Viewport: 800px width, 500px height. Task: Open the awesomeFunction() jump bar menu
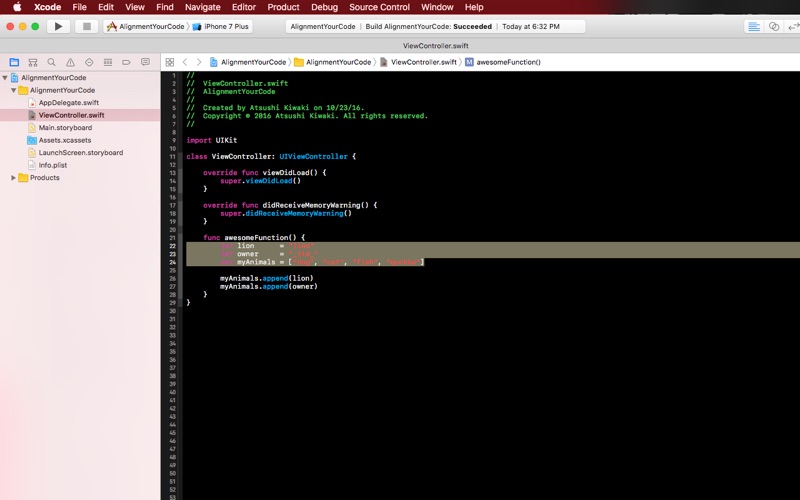[x=503, y=62]
